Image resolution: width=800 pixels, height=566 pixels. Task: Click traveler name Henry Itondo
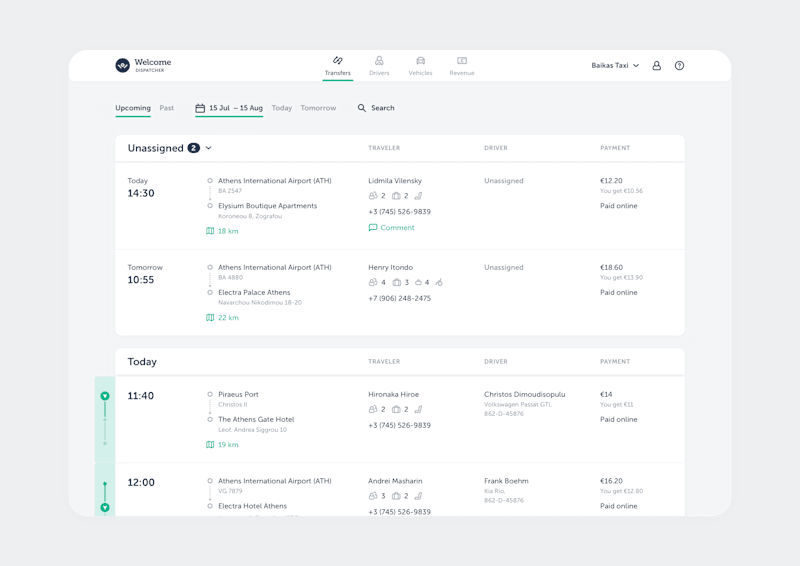tap(390, 267)
